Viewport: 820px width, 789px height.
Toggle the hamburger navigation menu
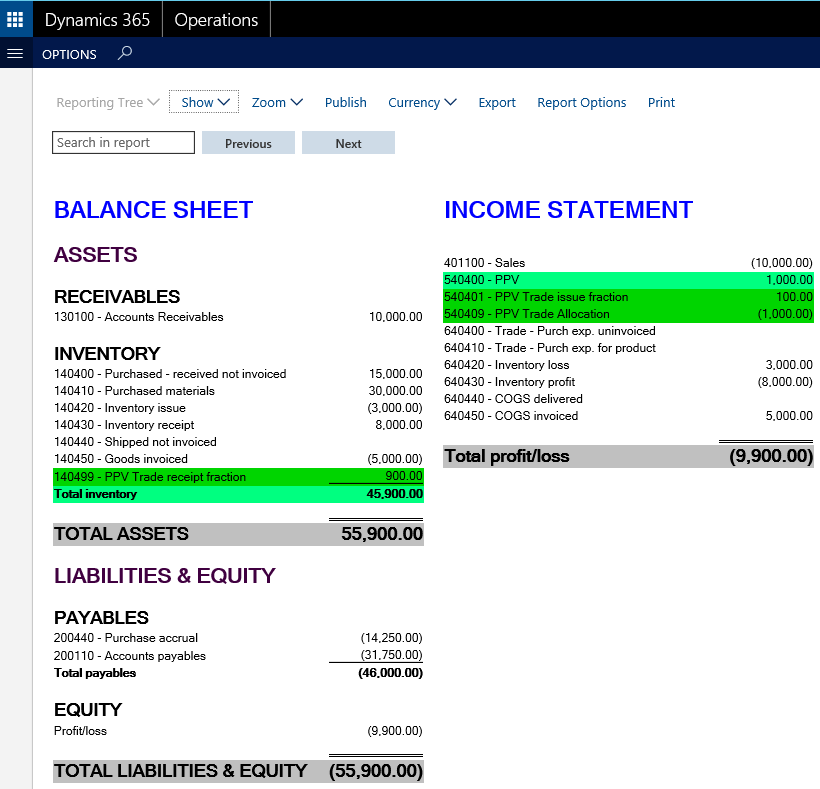[15, 54]
